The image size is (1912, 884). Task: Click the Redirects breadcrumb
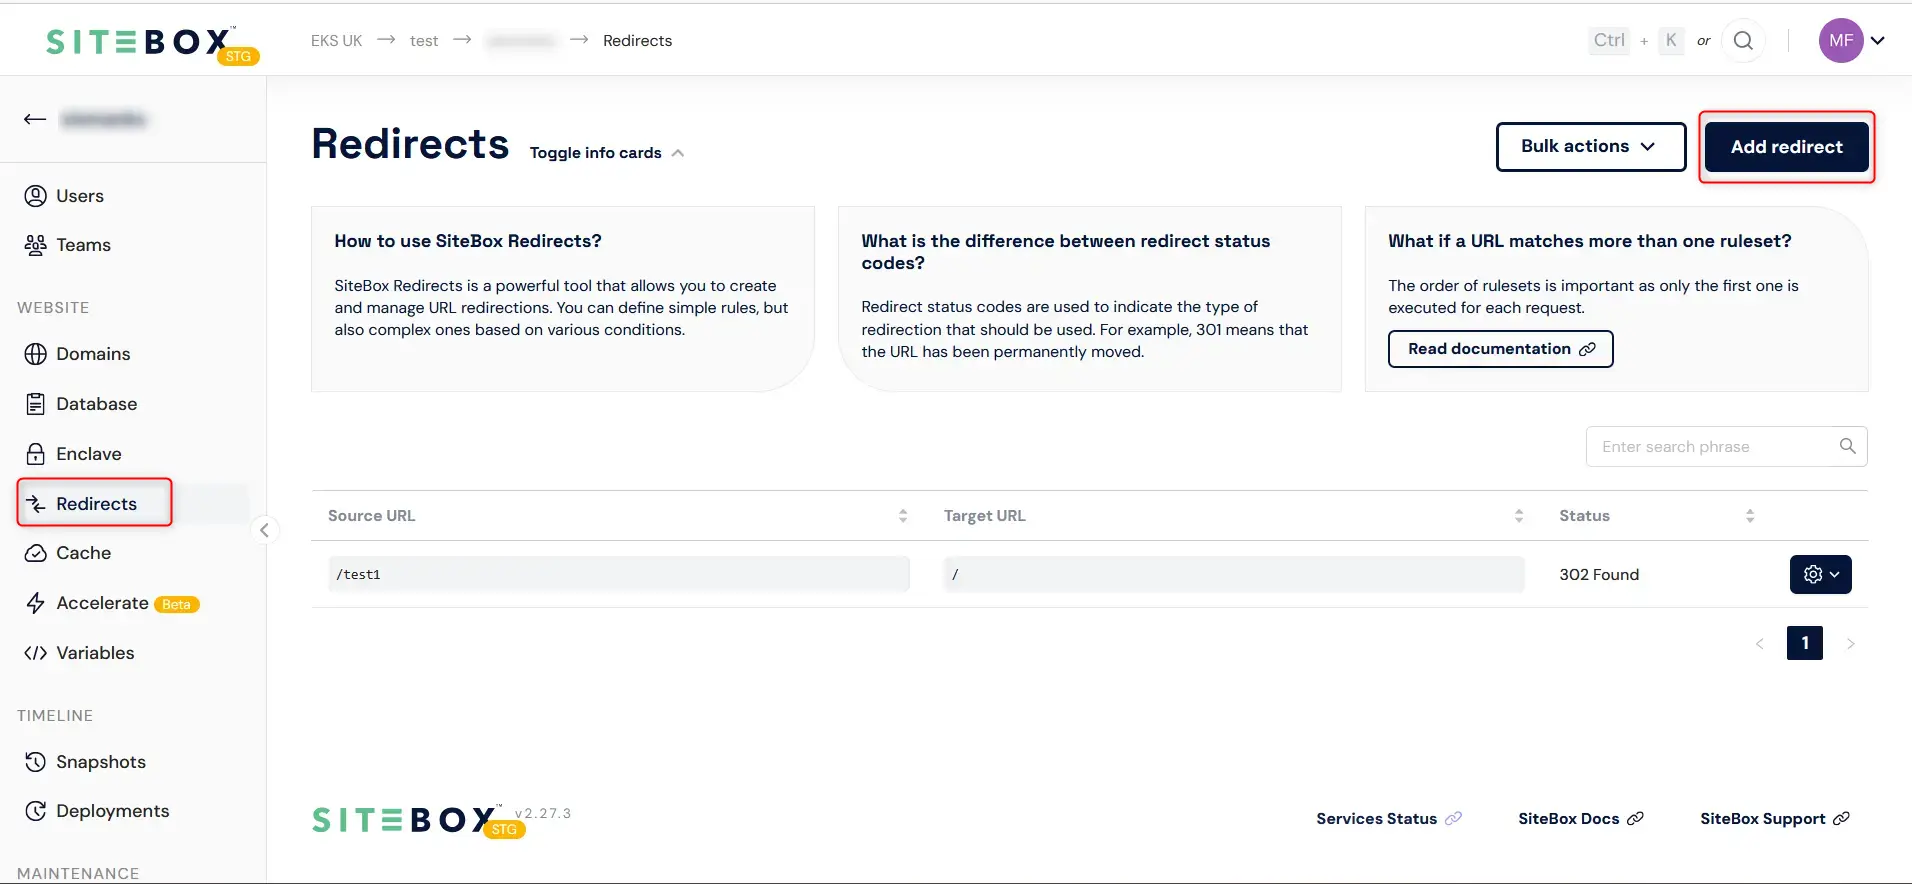tap(637, 41)
